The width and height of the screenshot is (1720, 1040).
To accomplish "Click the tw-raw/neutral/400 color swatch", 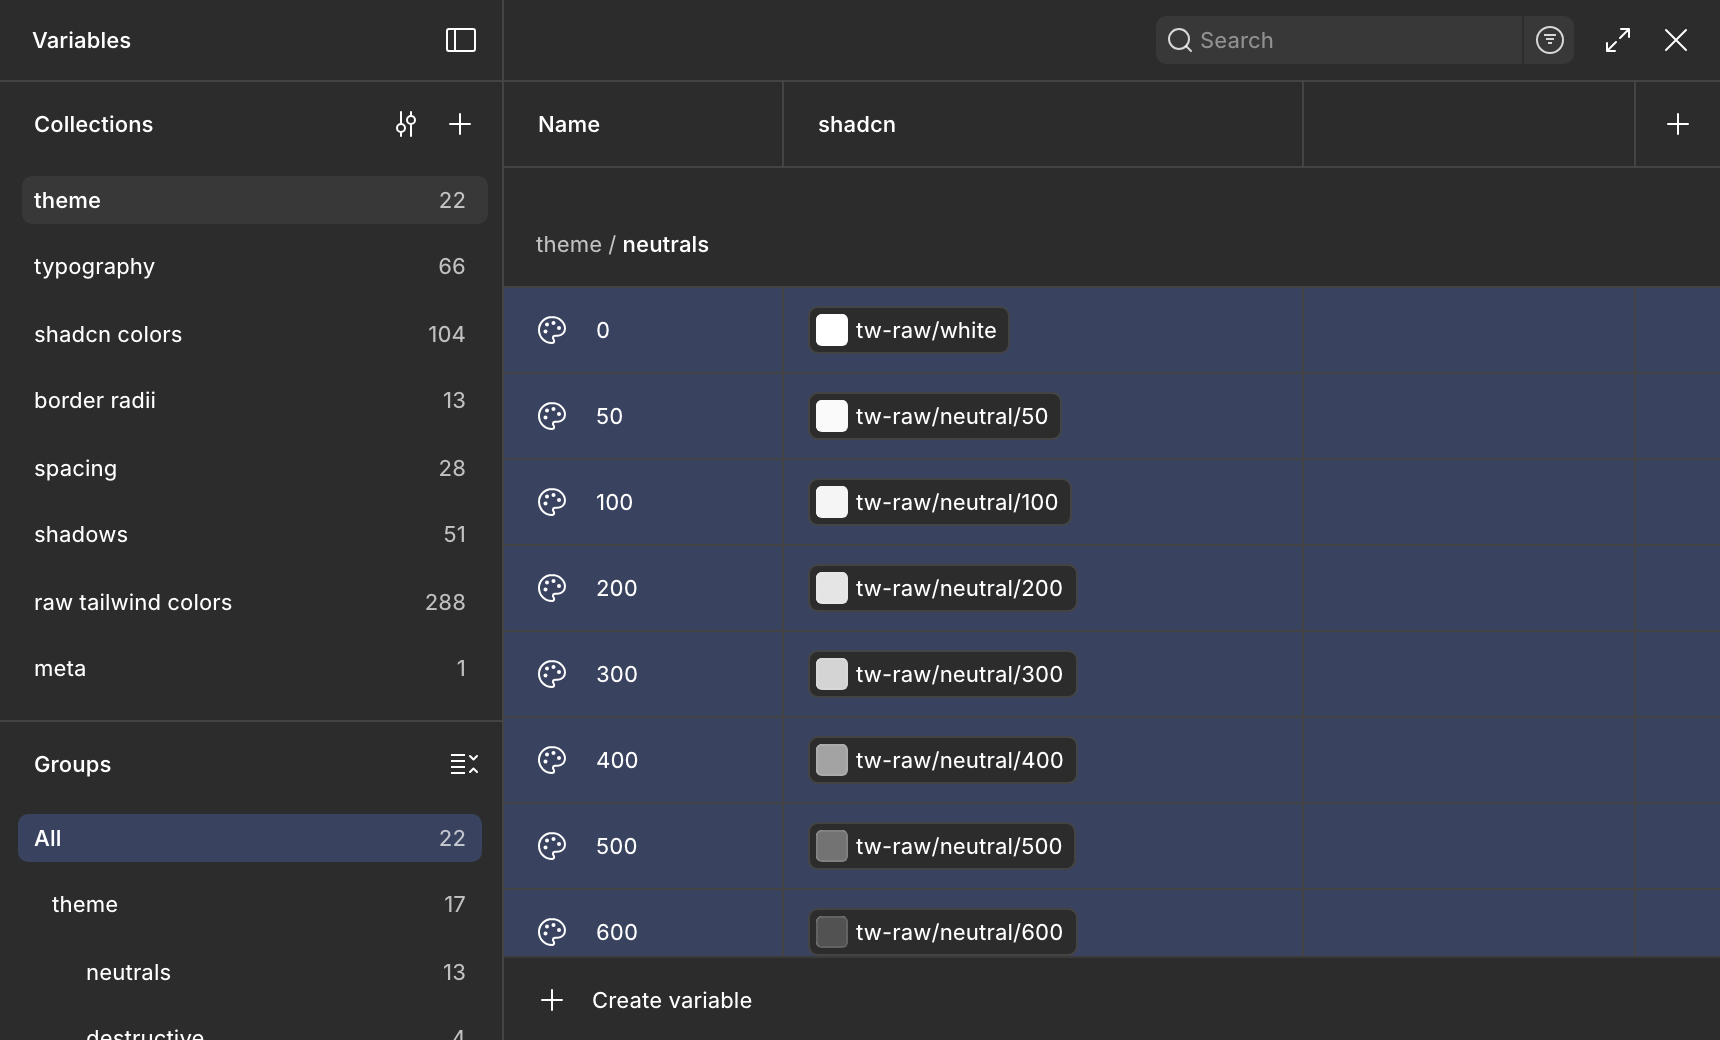I will 831,760.
